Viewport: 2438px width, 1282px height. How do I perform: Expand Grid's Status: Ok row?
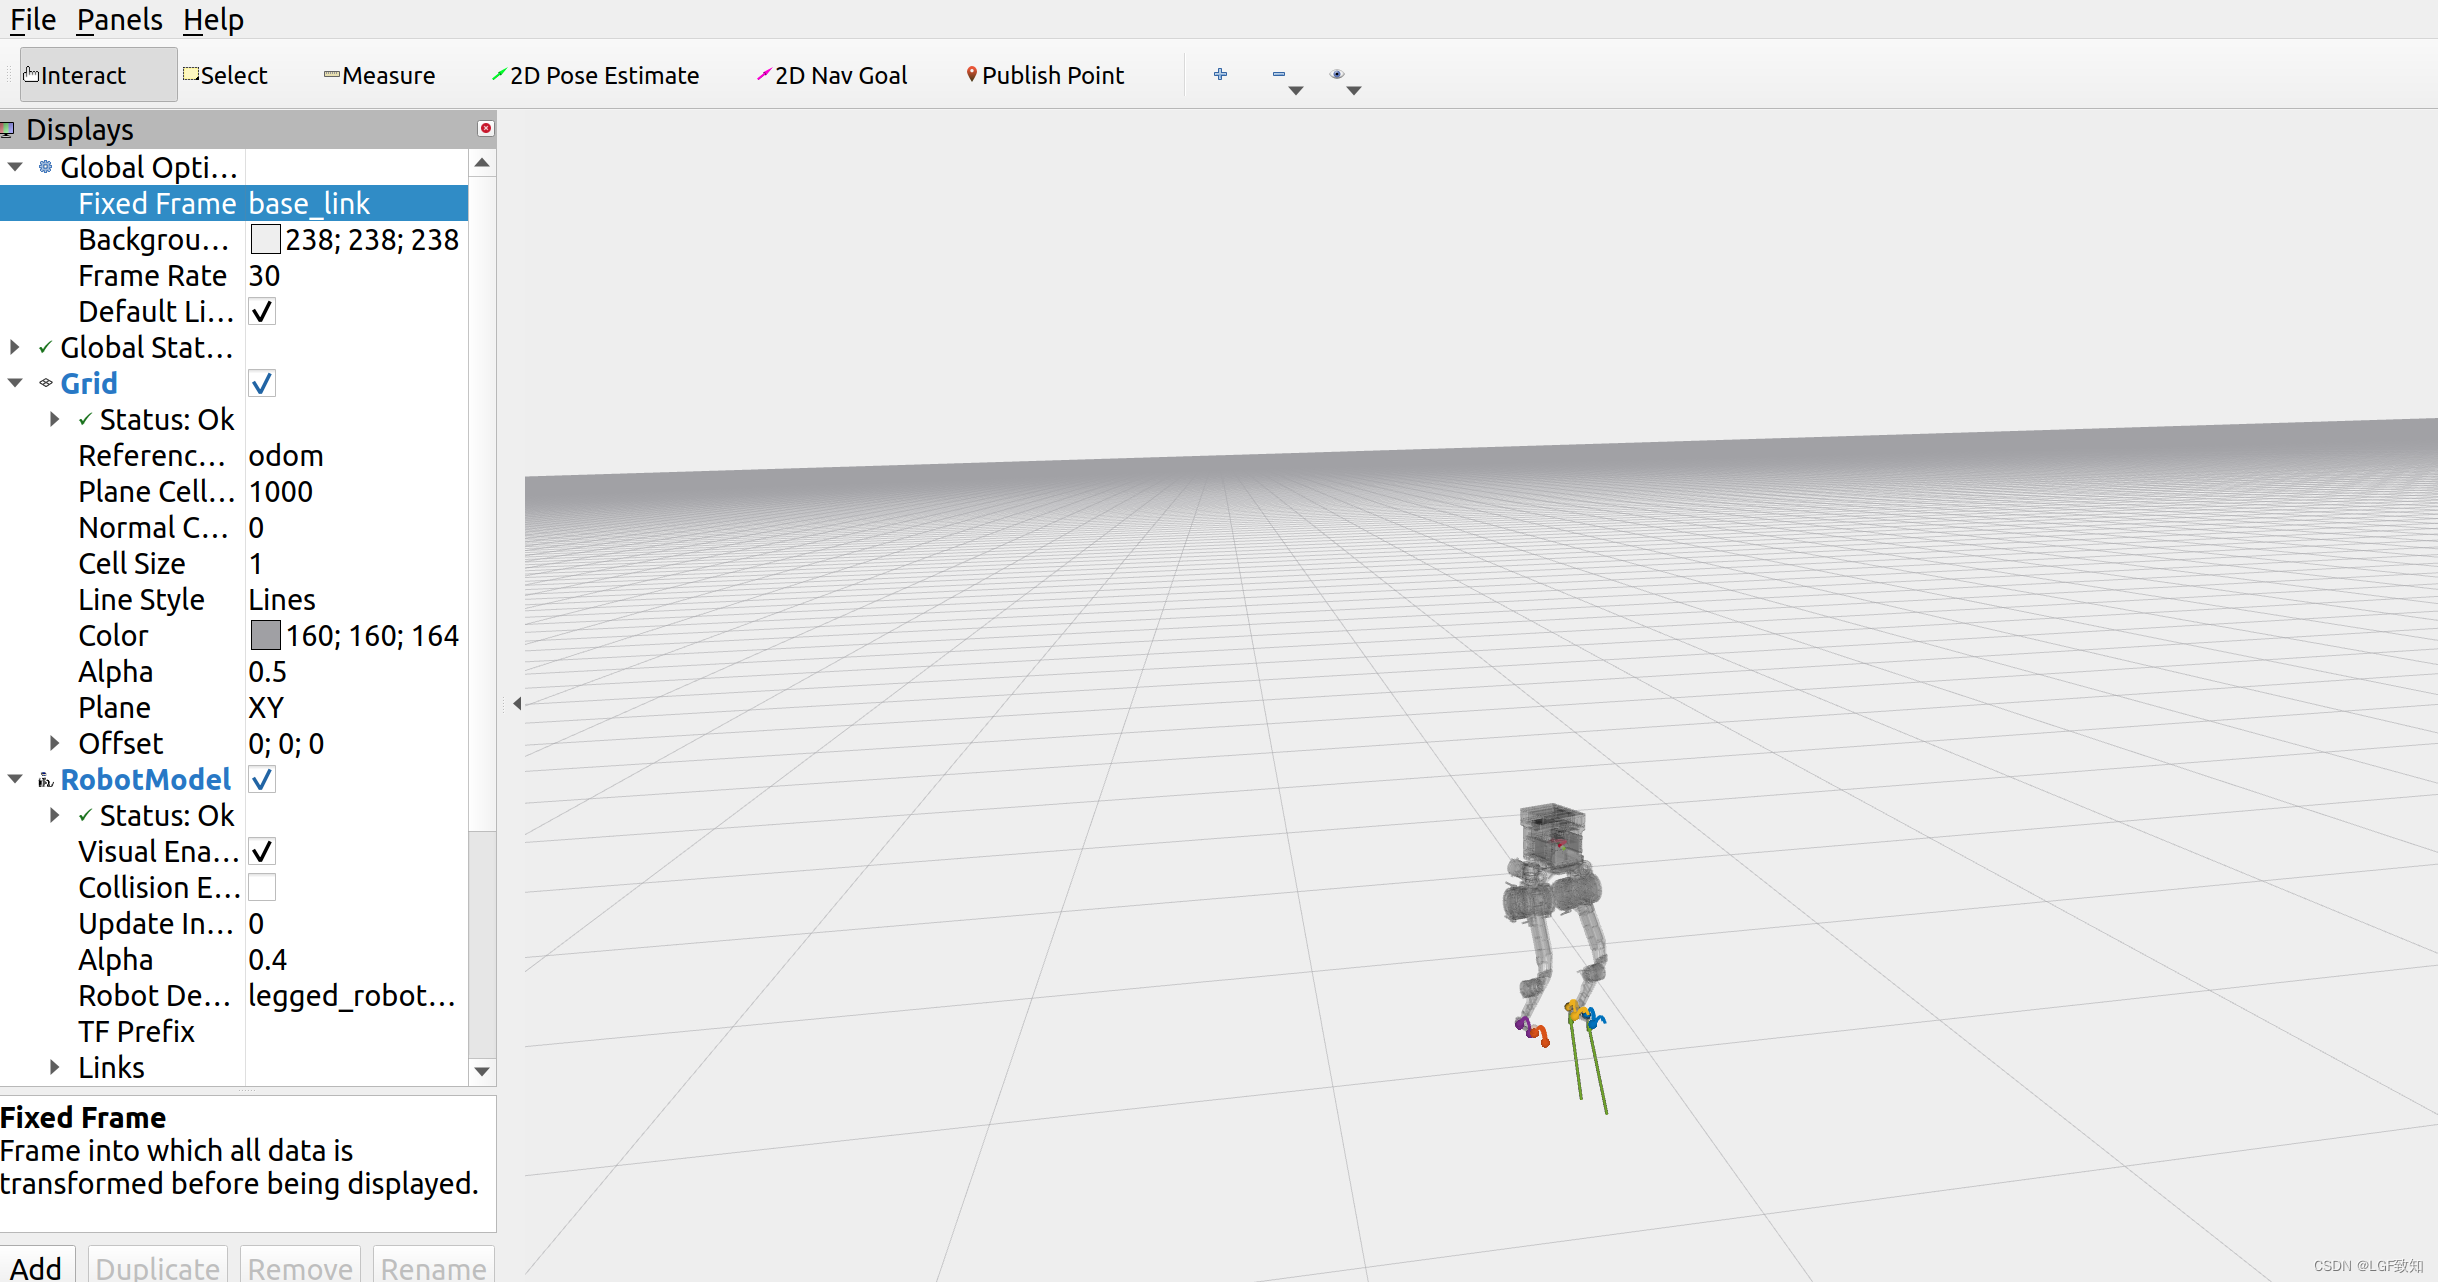point(55,419)
